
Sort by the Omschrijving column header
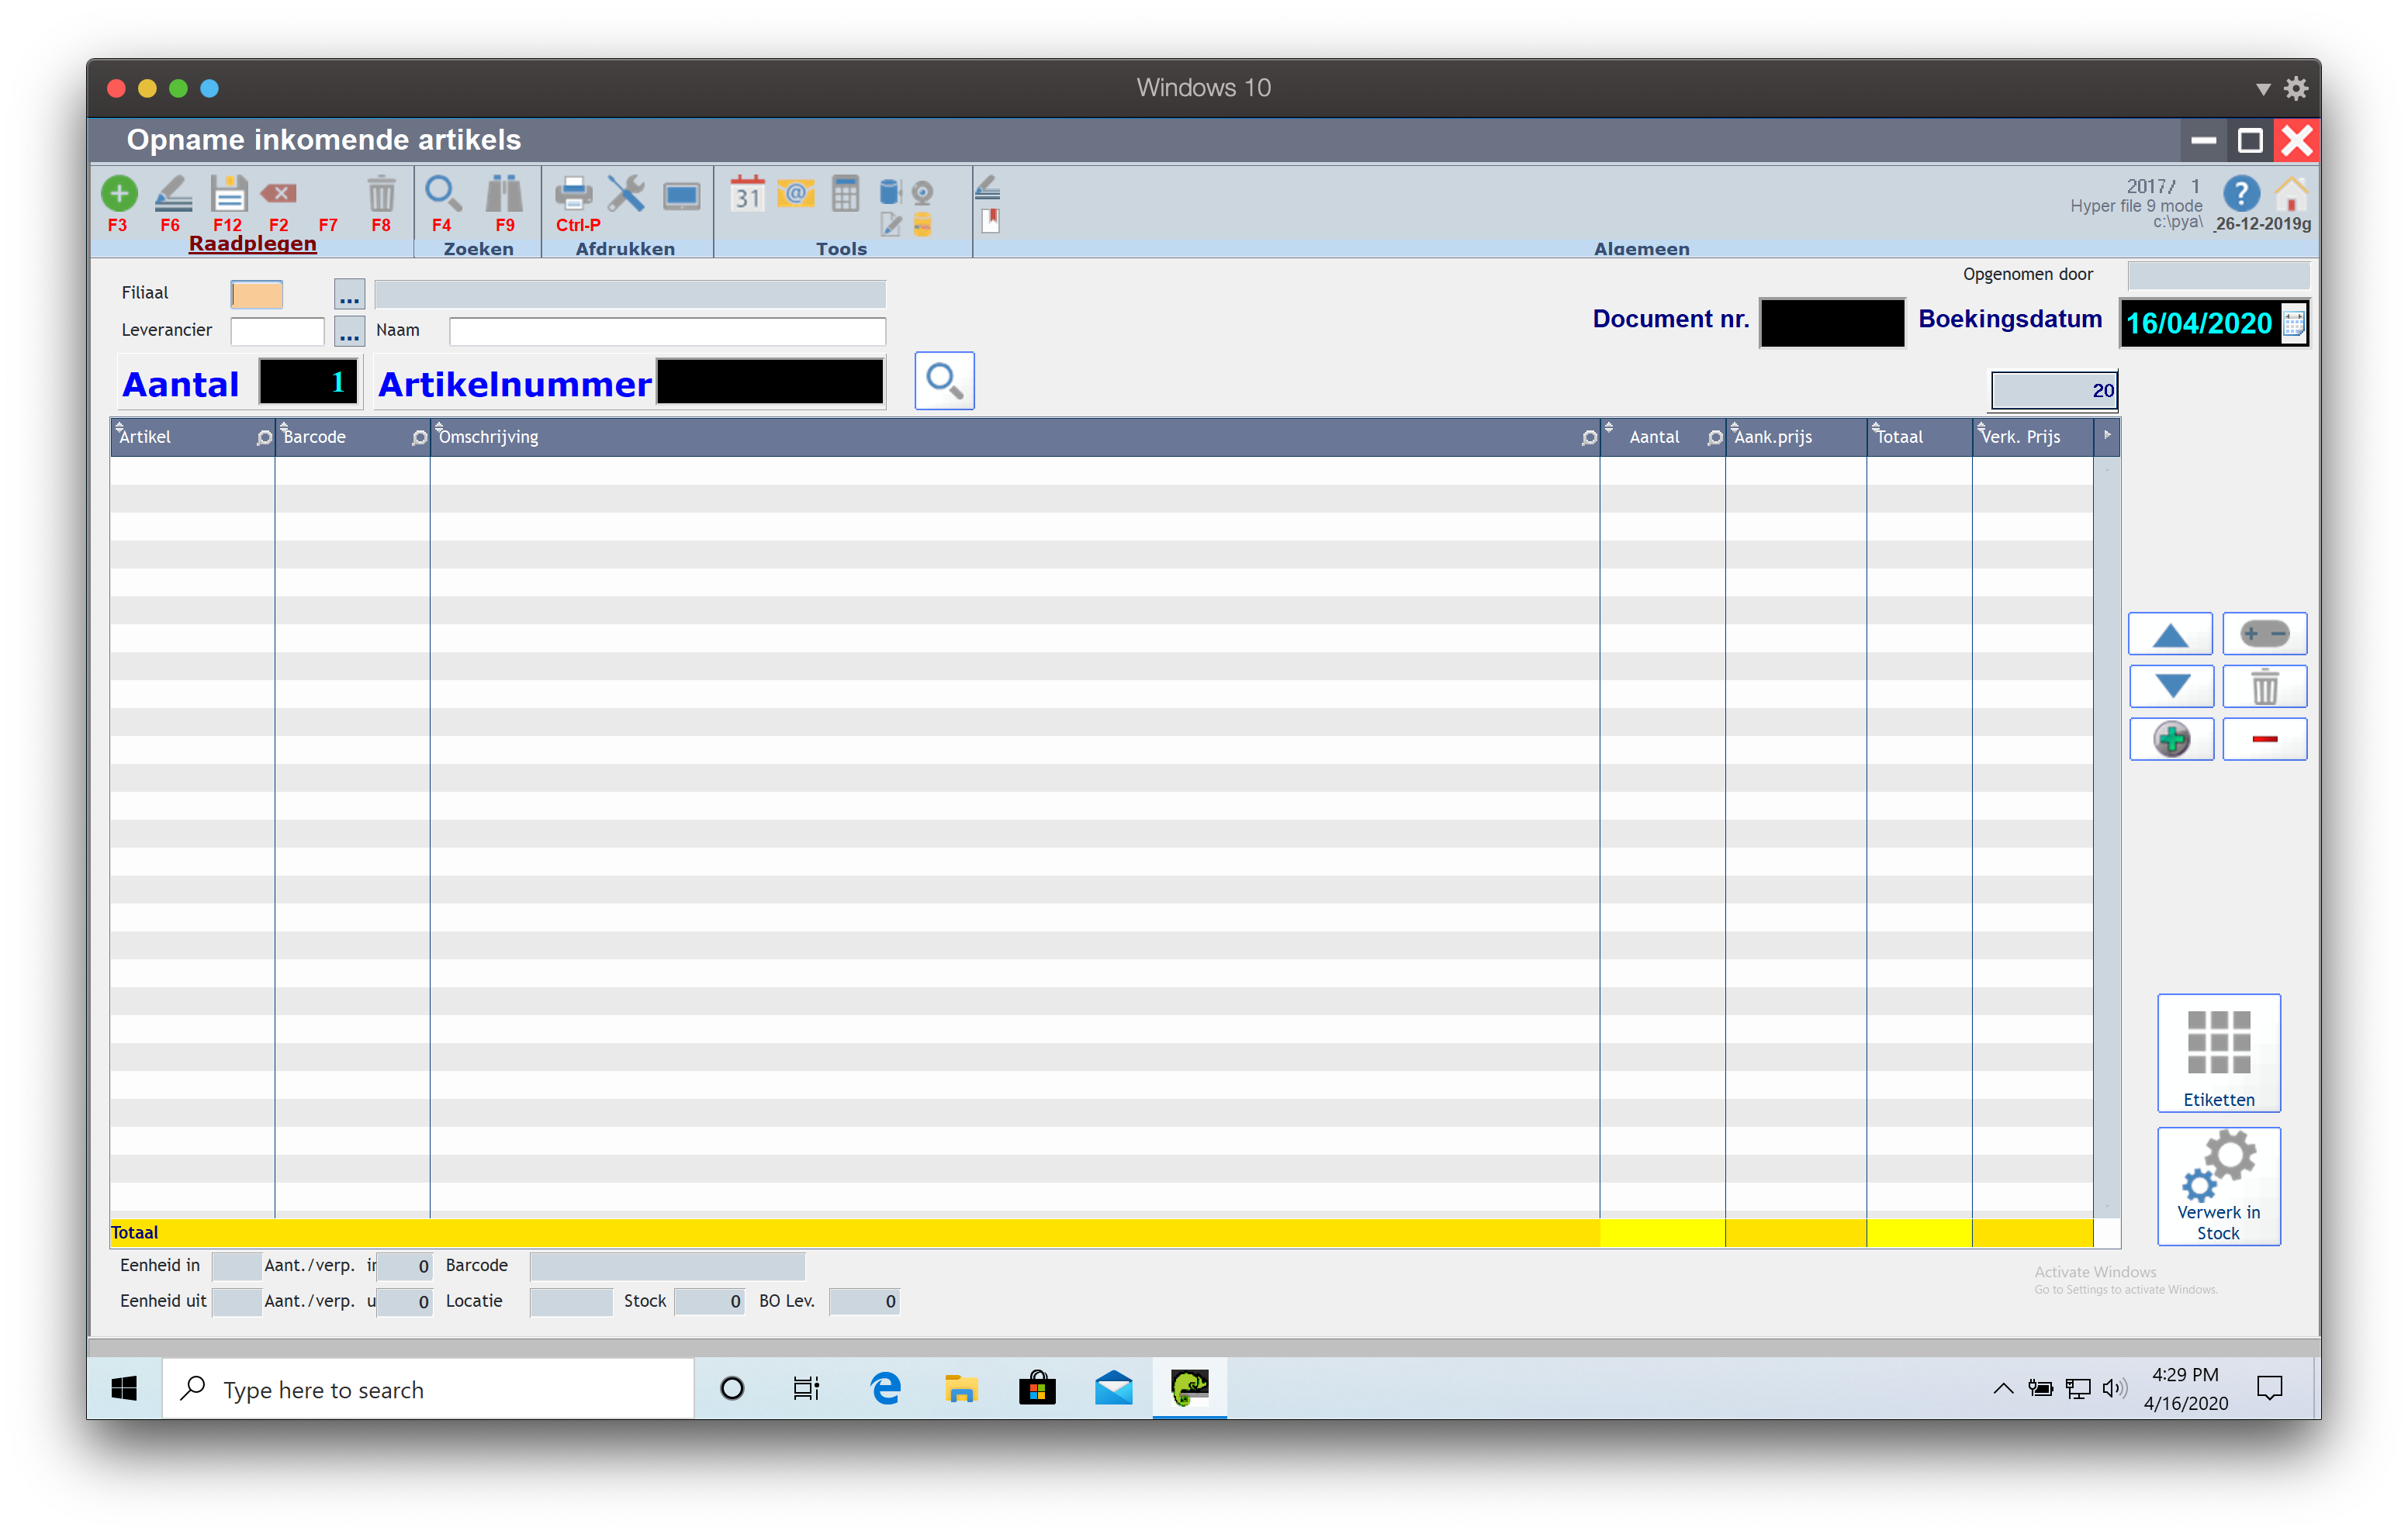coord(489,437)
